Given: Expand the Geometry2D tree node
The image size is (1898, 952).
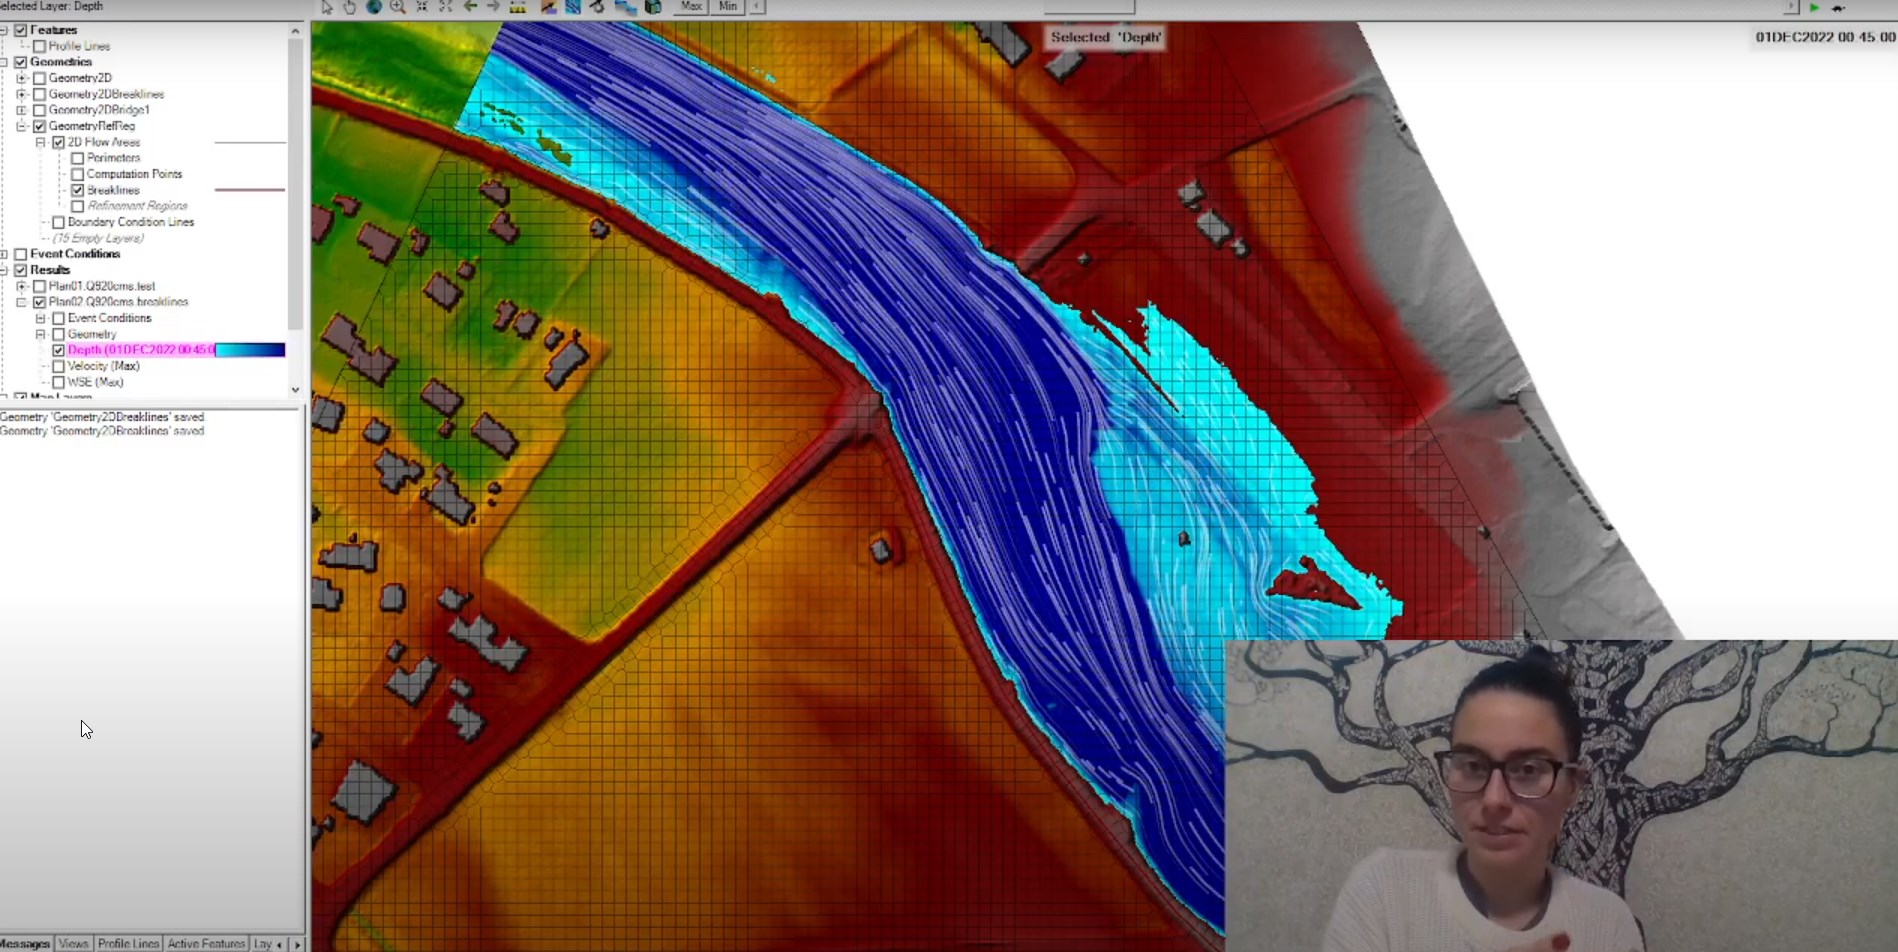Looking at the screenshot, I should pos(21,78).
